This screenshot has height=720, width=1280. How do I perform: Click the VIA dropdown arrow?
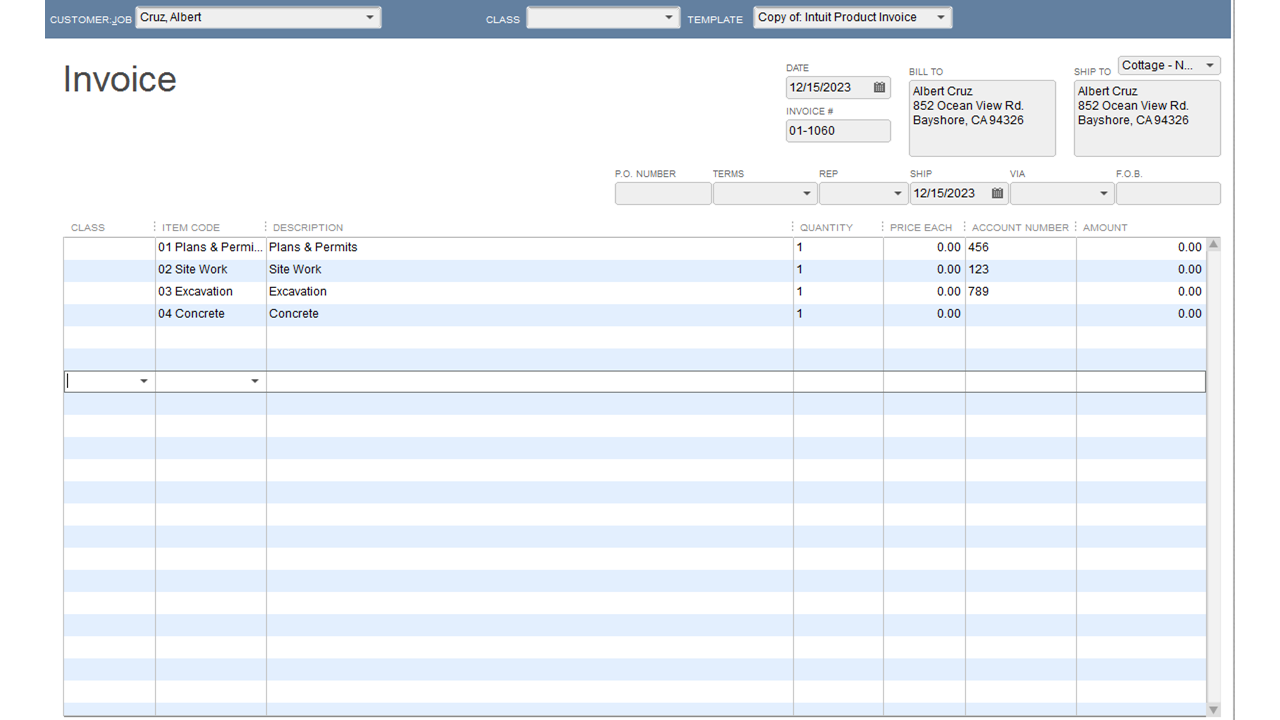[1103, 192]
